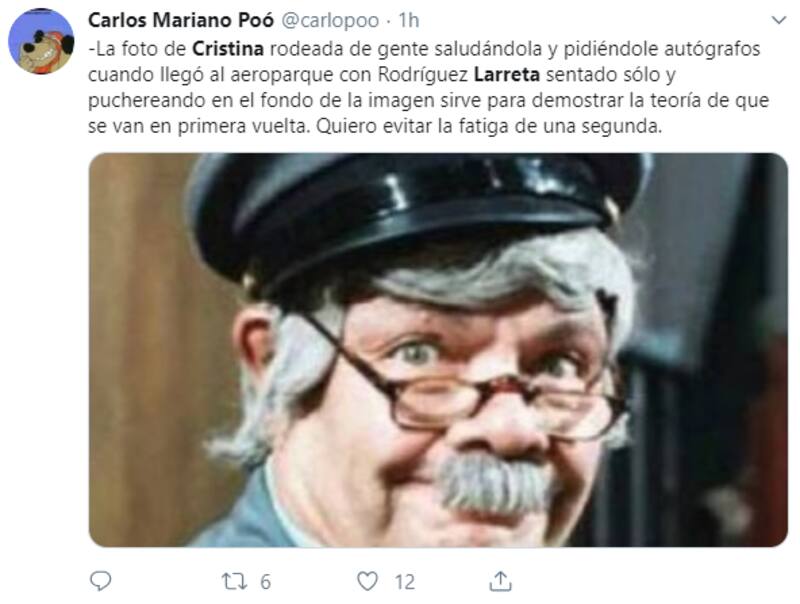View the retweet count of 6
Image resolution: width=800 pixels, height=604 pixels.
[265, 582]
